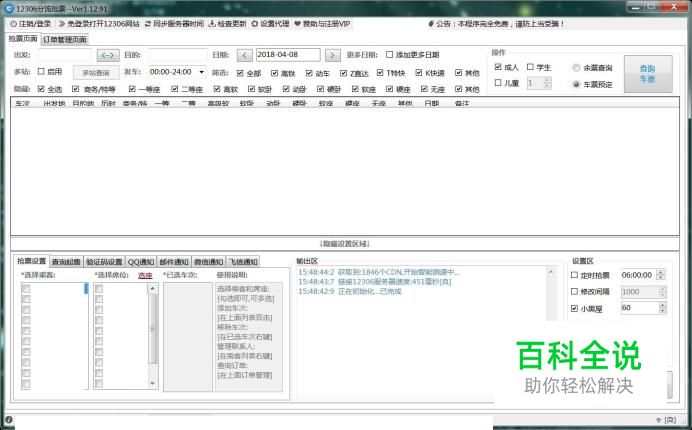This screenshot has height=430, width=692.
Task: Open 12306 website without login
Action: [x=99, y=24]
